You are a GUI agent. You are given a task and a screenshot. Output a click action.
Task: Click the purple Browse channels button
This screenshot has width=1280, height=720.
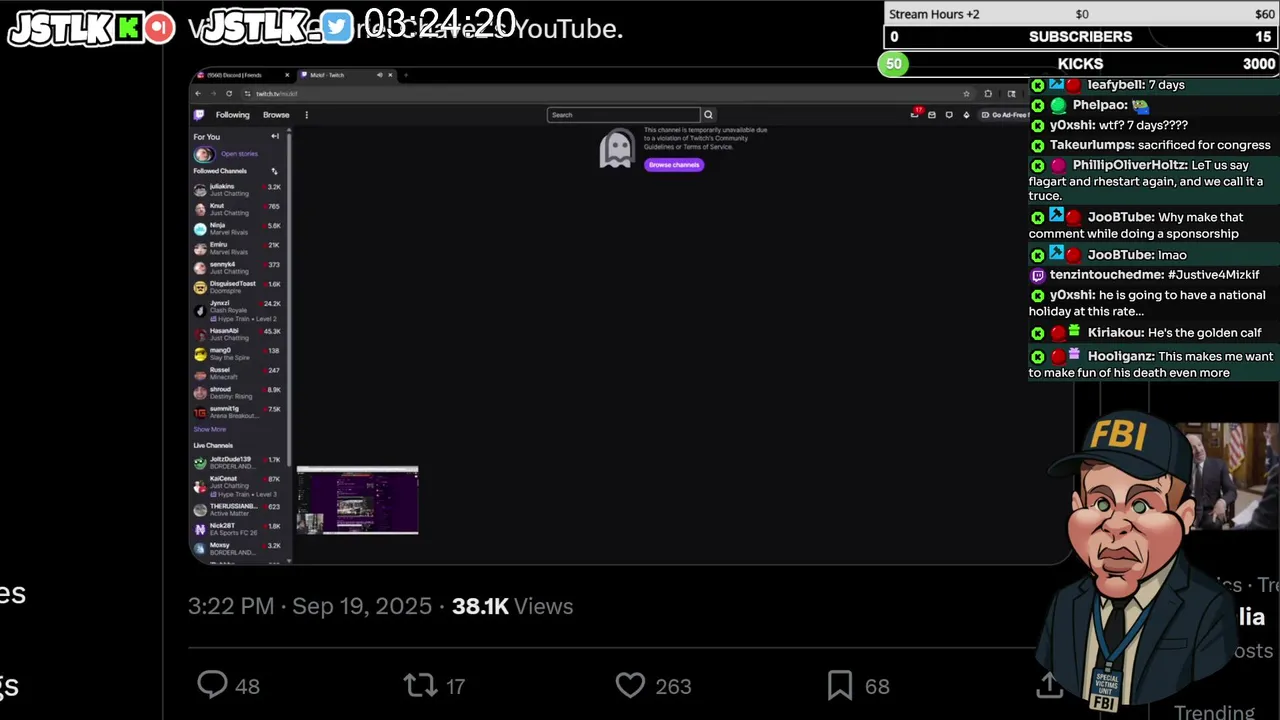click(x=674, y=165)
